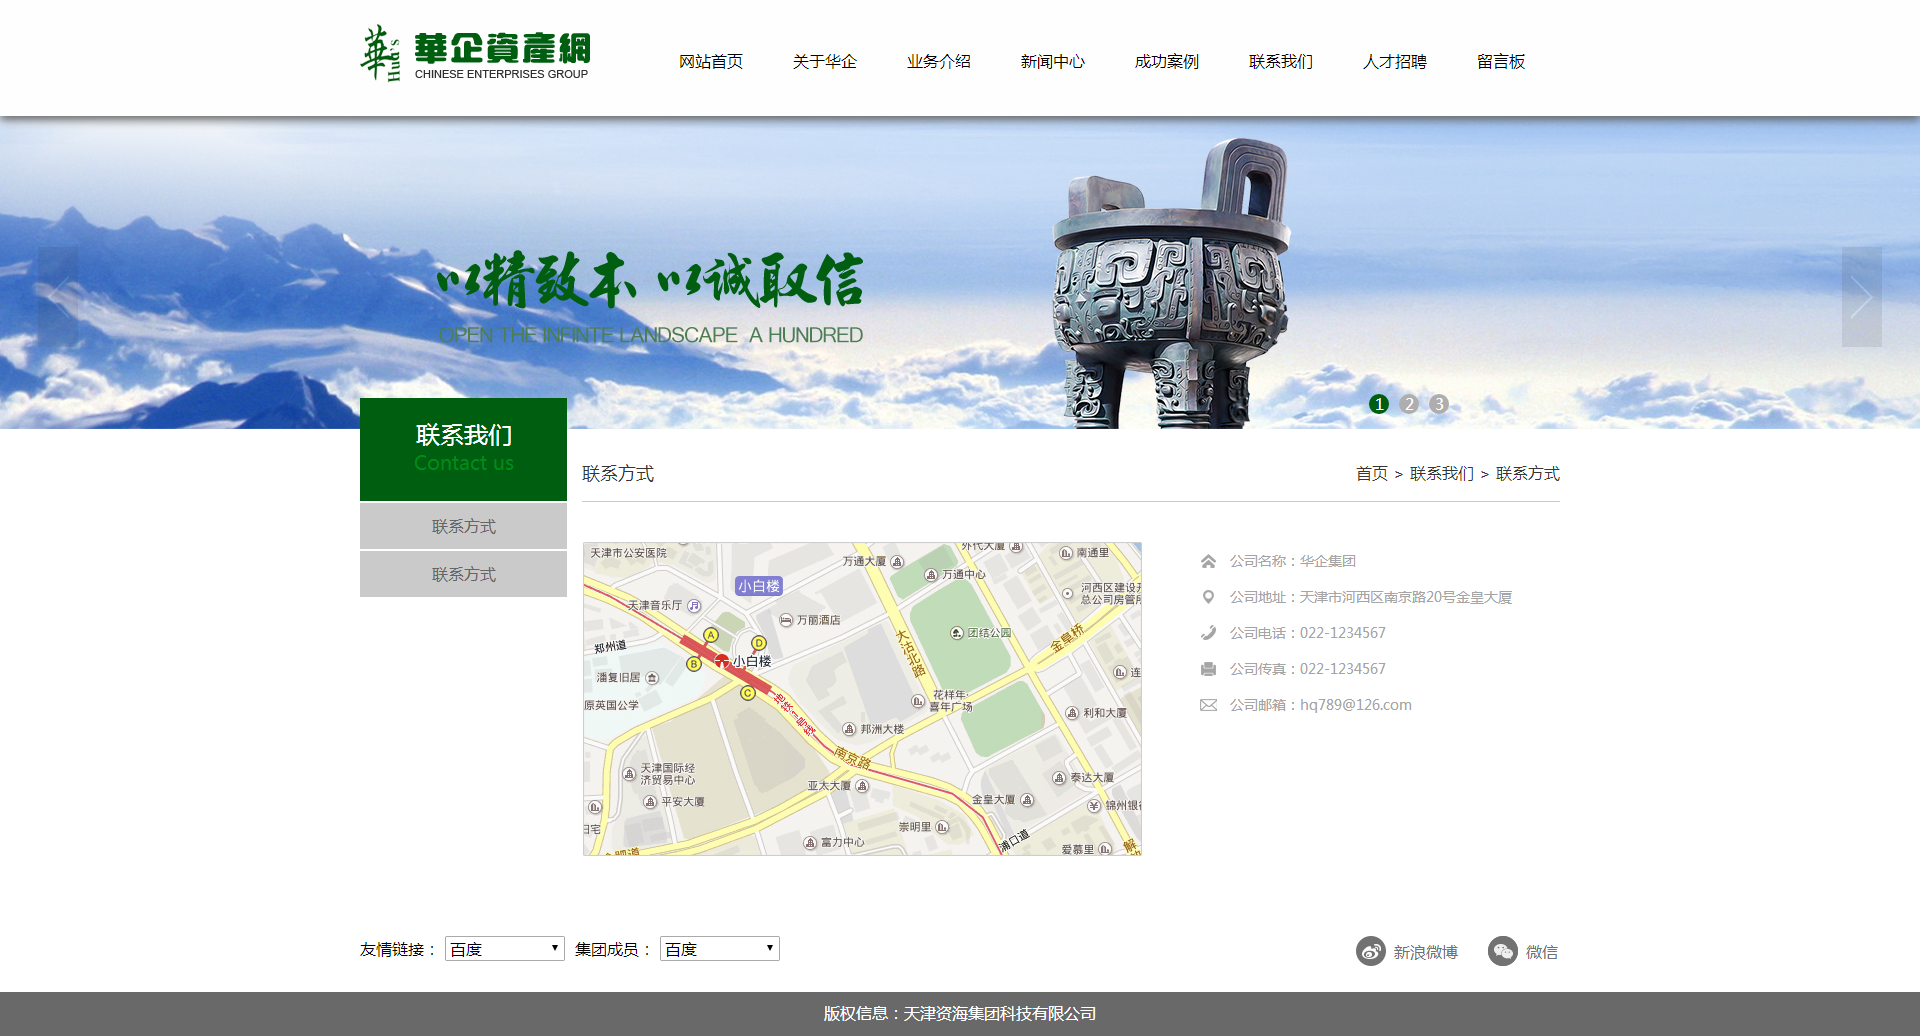The width and height of the screenshot is (1920, 1036).
Task: Select banner slide indicator 2
Action: pos(1409,404)
